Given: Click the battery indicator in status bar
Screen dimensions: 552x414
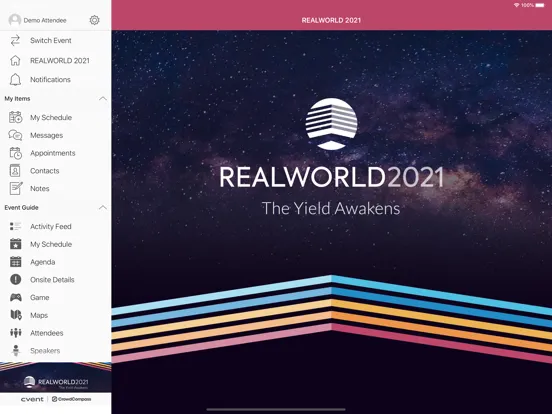Looking at the screenshot, I should click(x=540, y=5).
